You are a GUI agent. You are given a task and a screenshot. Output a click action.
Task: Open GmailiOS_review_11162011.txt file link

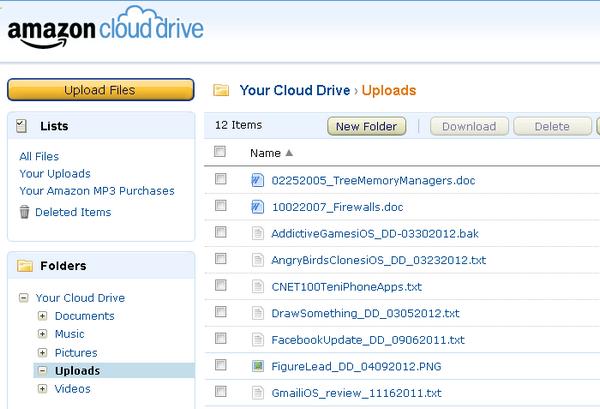click(x=357, y=393)
